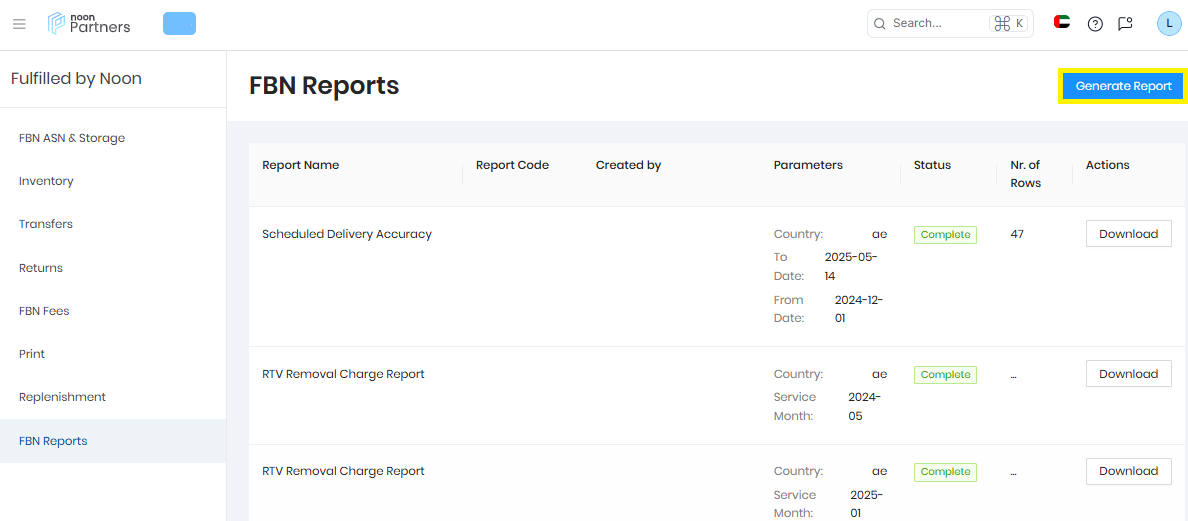
Task: Download RTV Removal report for 2025-01
Action: [1128, 471]
